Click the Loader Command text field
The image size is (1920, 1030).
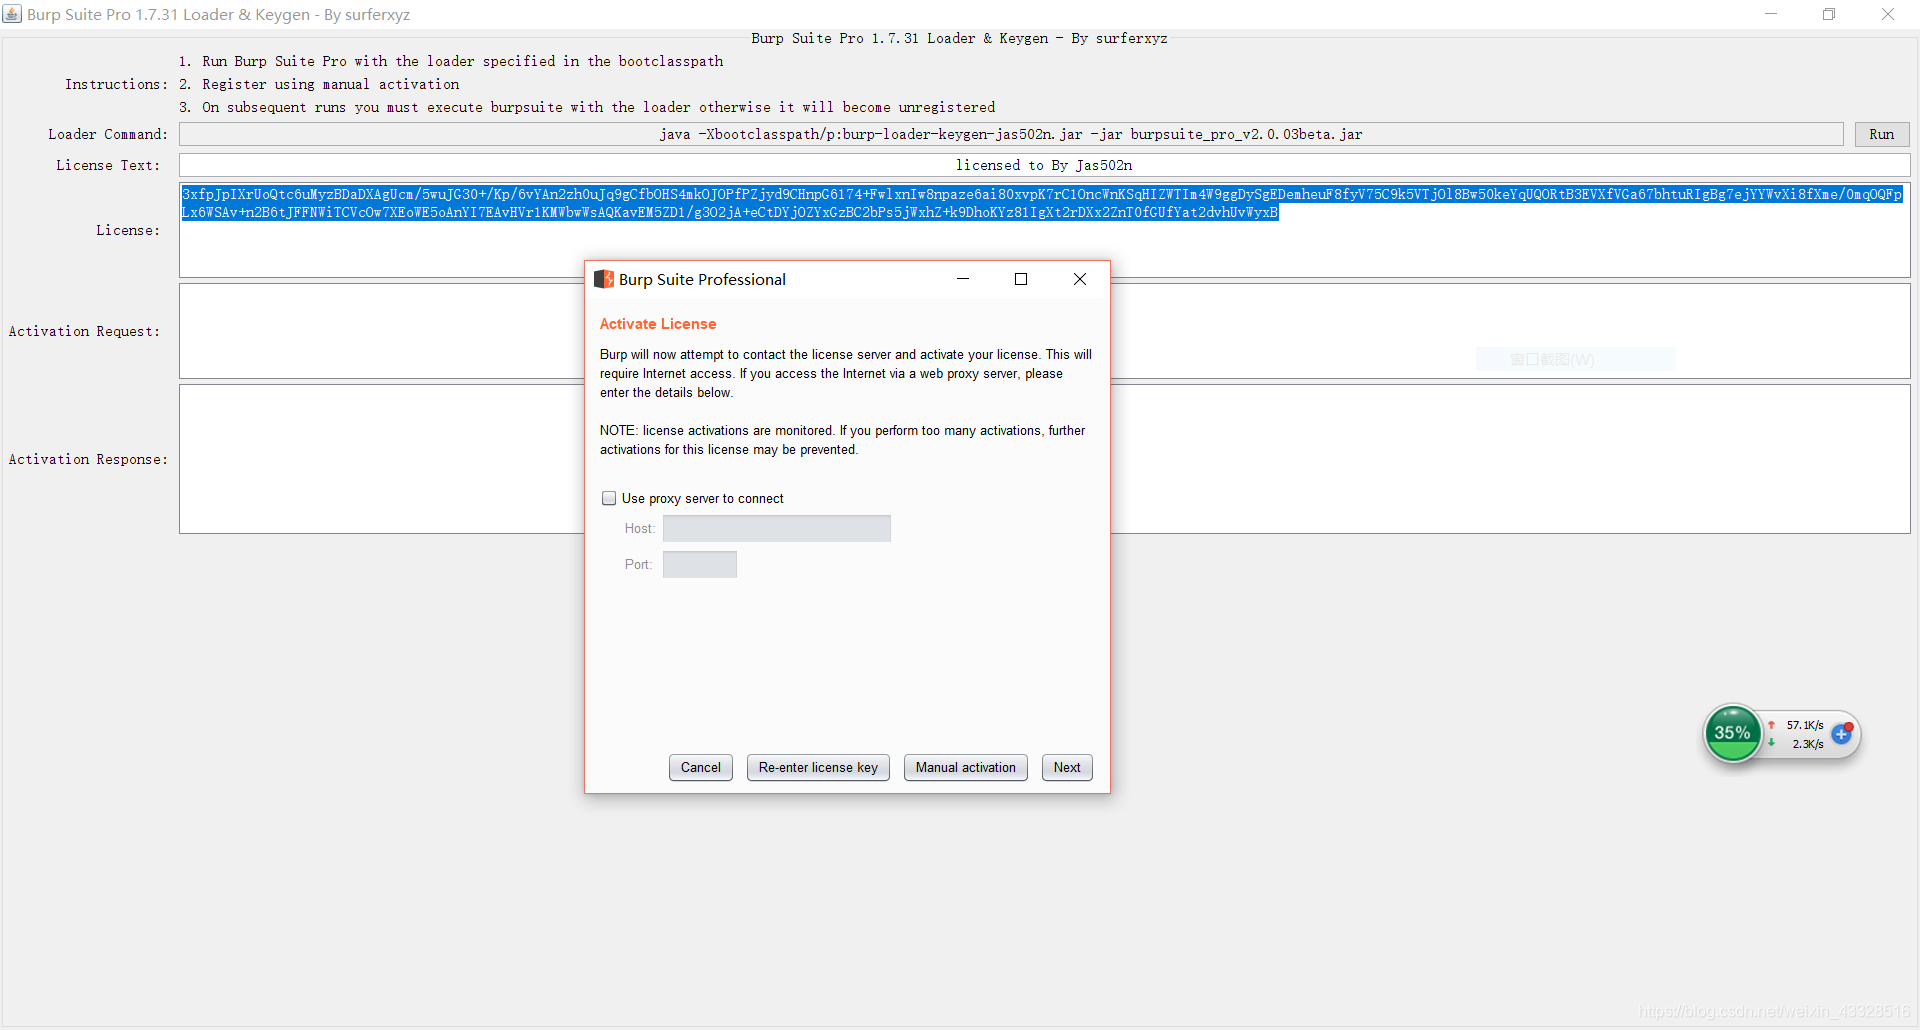(1011, 134)
